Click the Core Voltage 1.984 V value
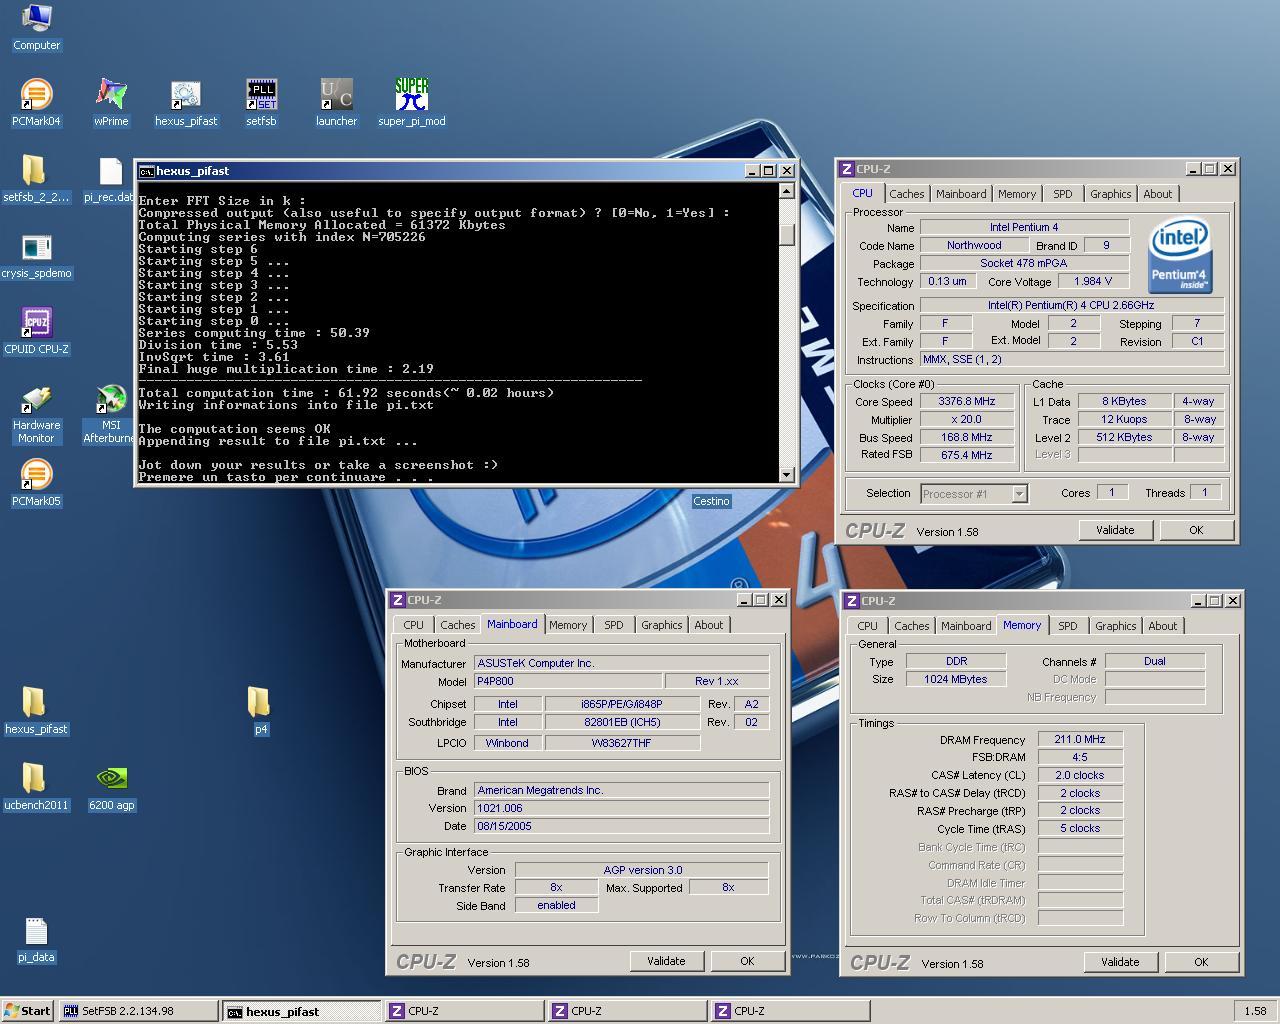Image resolution: width=1280 pixels, height=1024 pixels. [x=1093, y=281]
